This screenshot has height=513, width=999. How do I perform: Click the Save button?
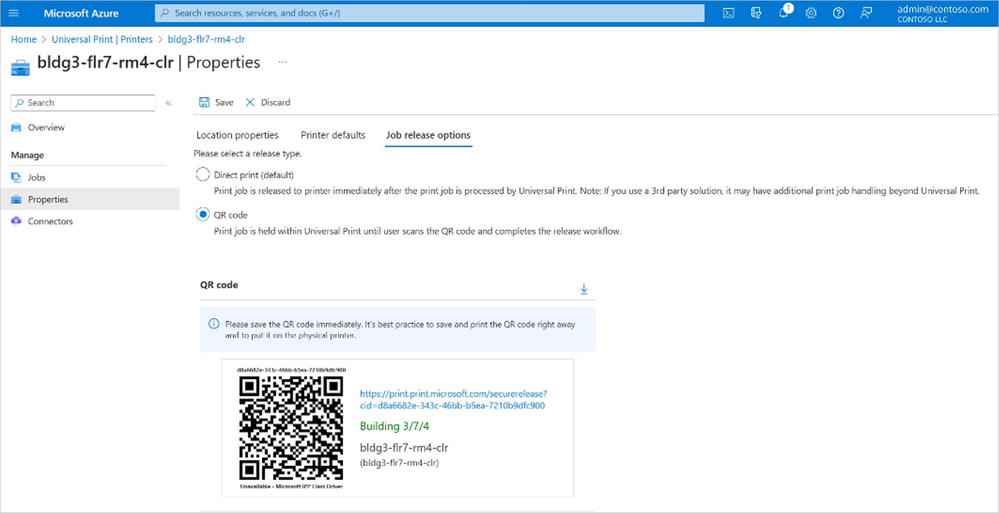click(216, 102)
